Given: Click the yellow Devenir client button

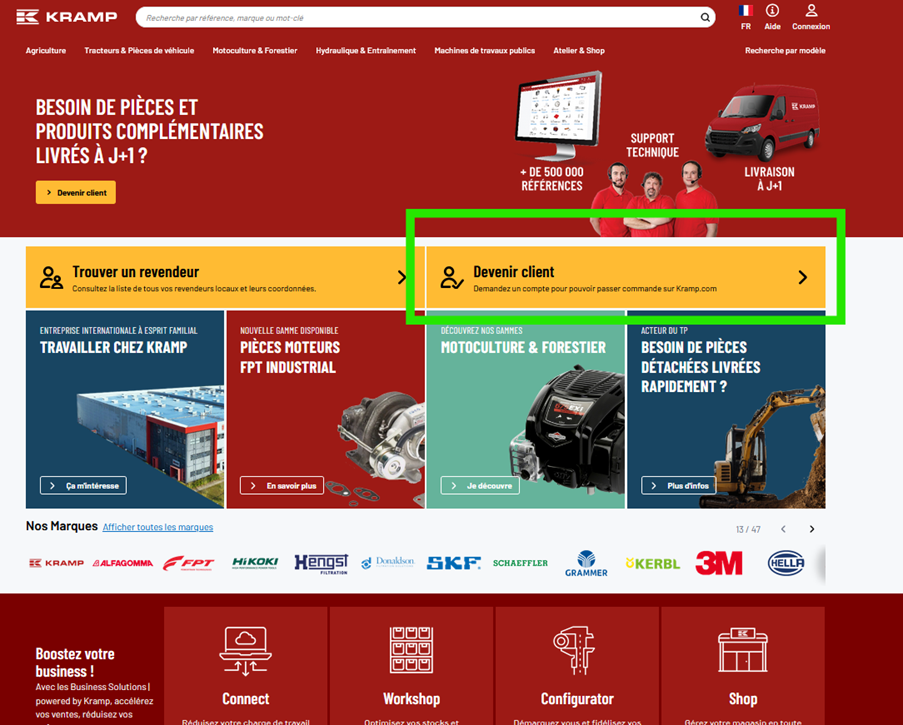Looking at the screenshot, I should (76, 192).
